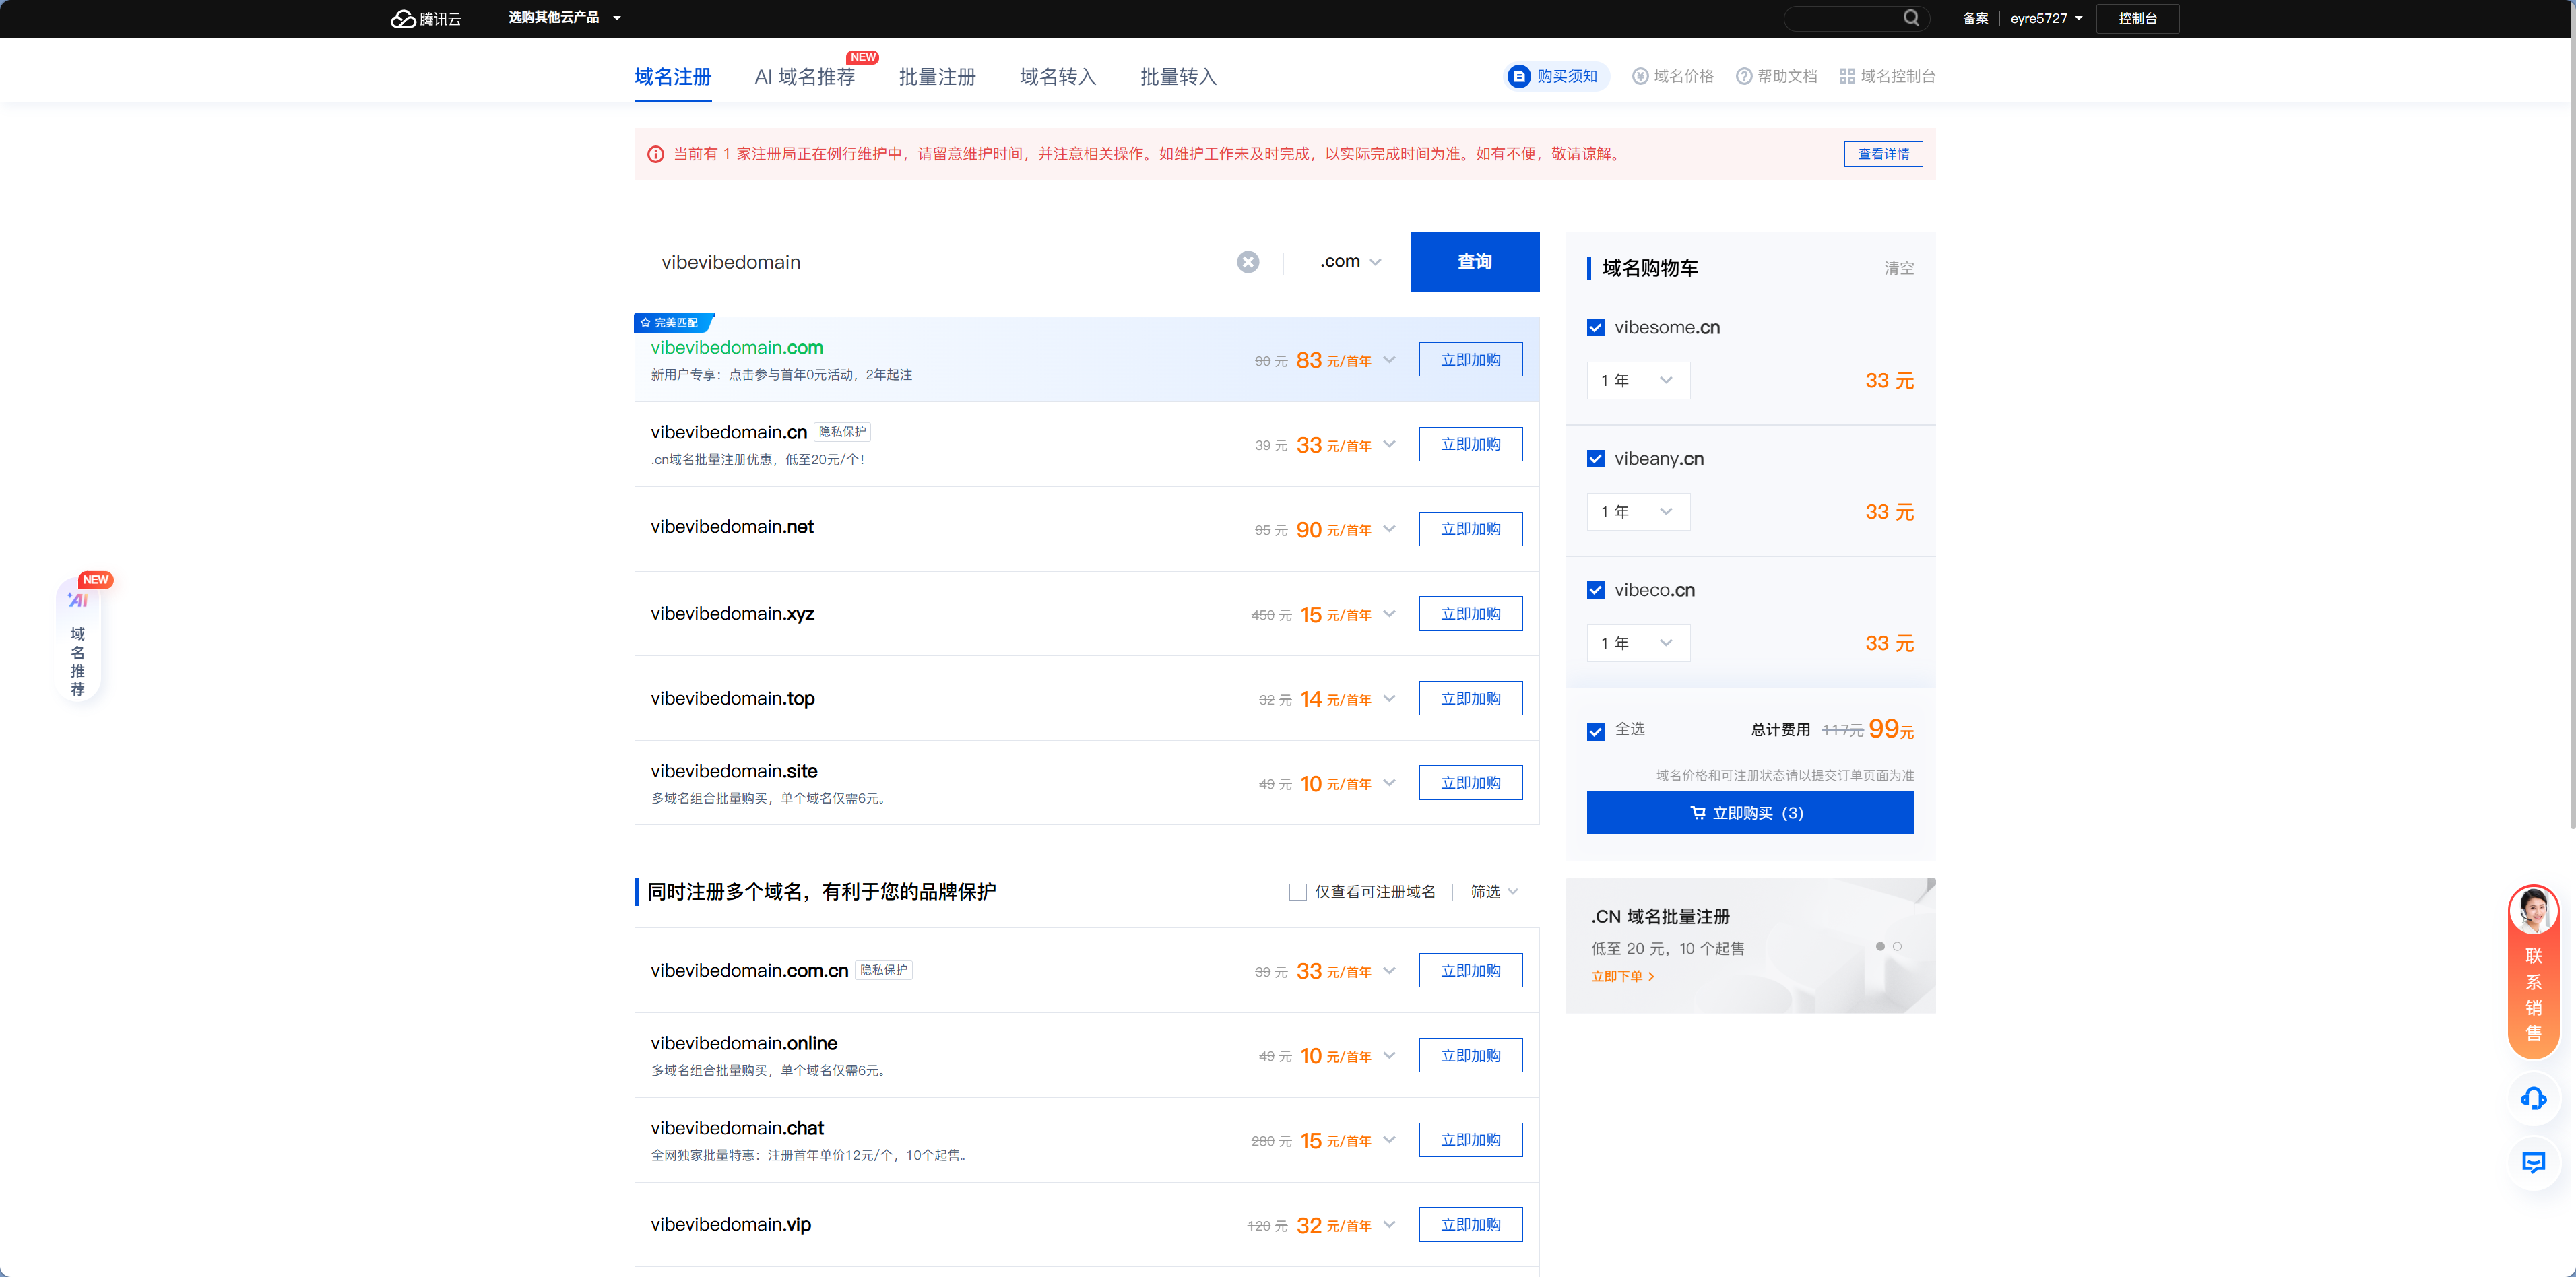Open the .com suffix dropdown
This screenshot has width=2576, height=1277.
tap(1349, 262)
